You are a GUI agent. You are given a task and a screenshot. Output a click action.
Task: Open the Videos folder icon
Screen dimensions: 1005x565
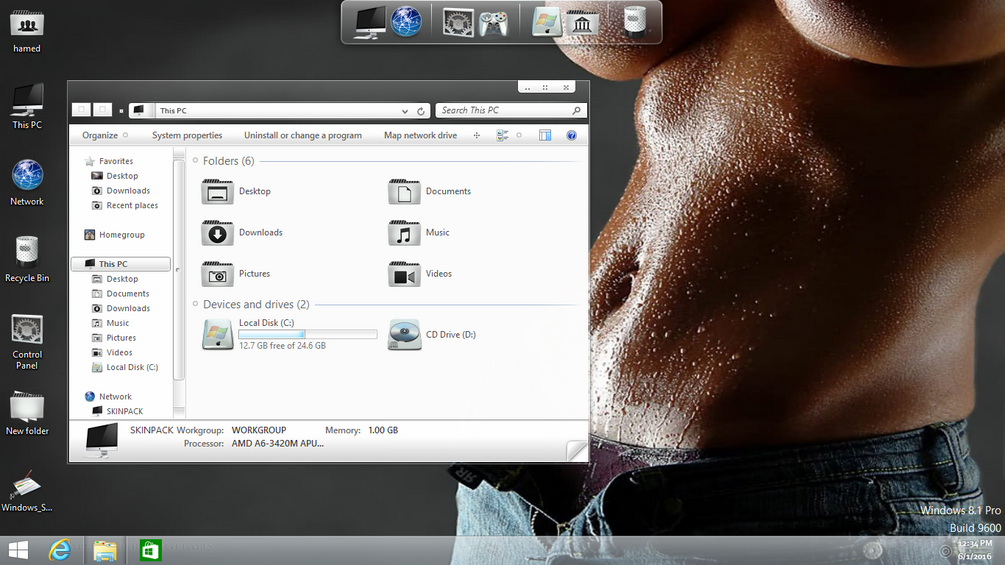pos(404,274)
